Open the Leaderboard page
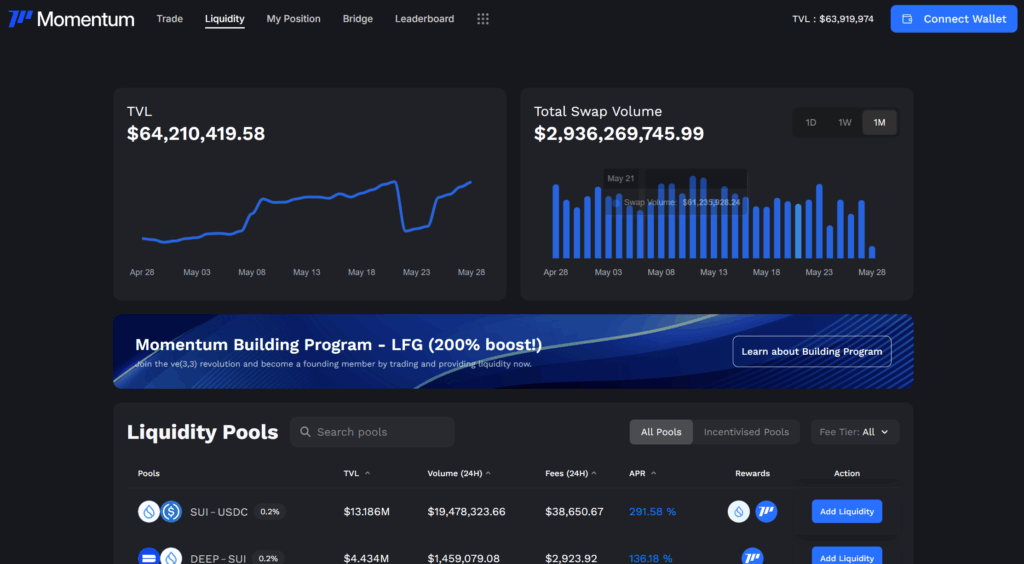 click(x=424, y=19)
